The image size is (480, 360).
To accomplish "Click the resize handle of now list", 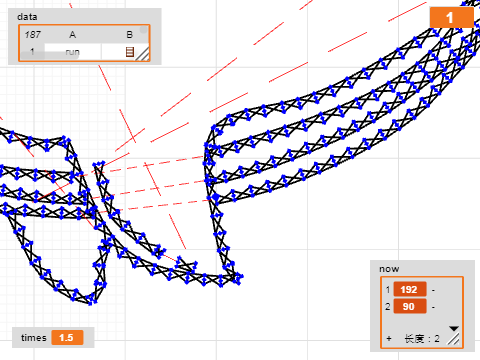I will click(453, 339).
